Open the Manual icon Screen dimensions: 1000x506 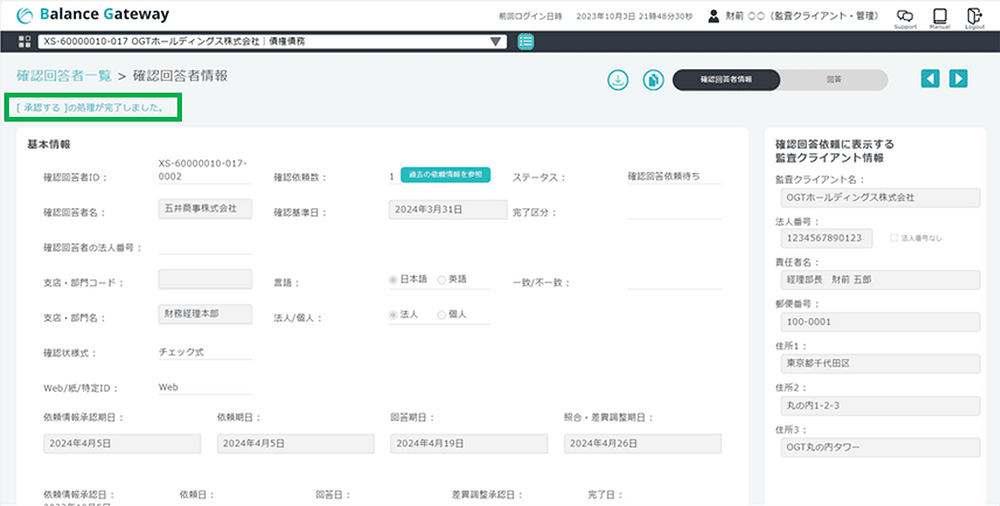pos(939,17)
